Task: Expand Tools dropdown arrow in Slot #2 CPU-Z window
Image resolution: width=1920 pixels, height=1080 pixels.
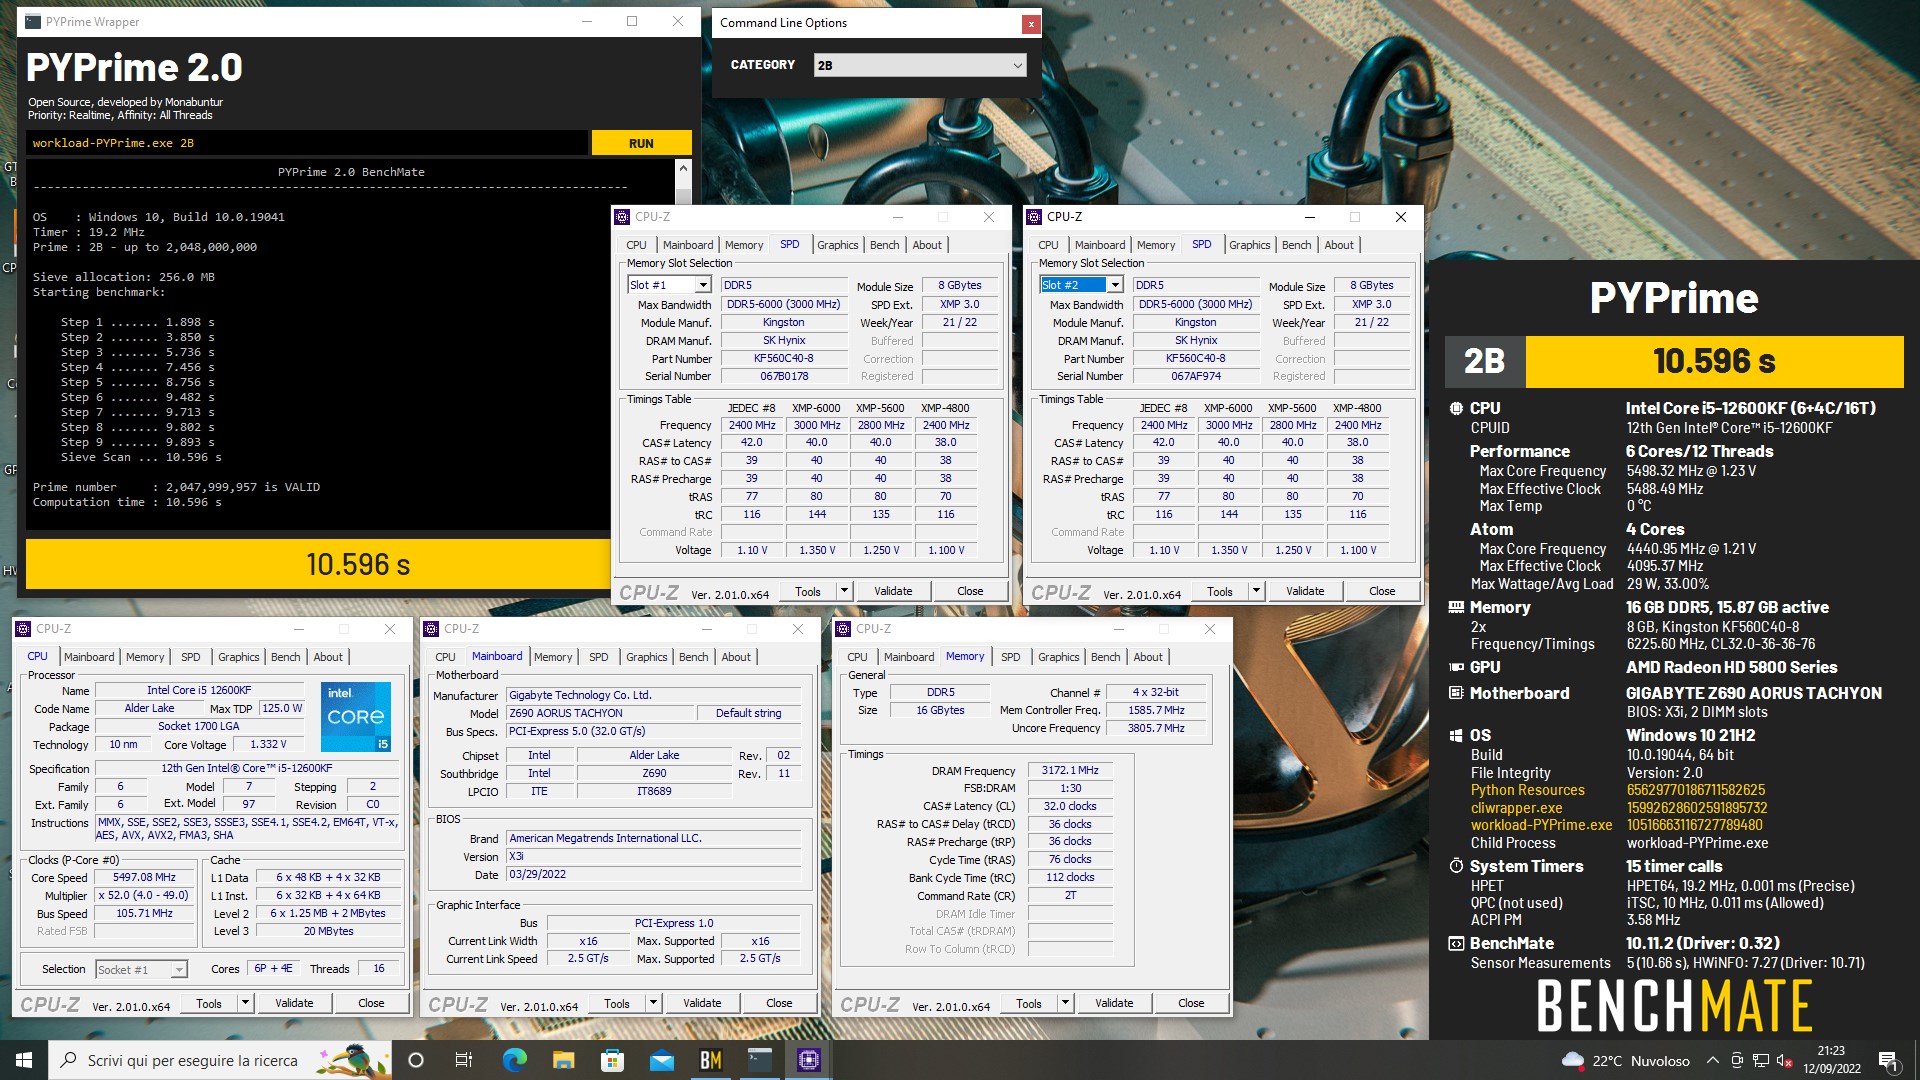Action: pos(1256,591)
